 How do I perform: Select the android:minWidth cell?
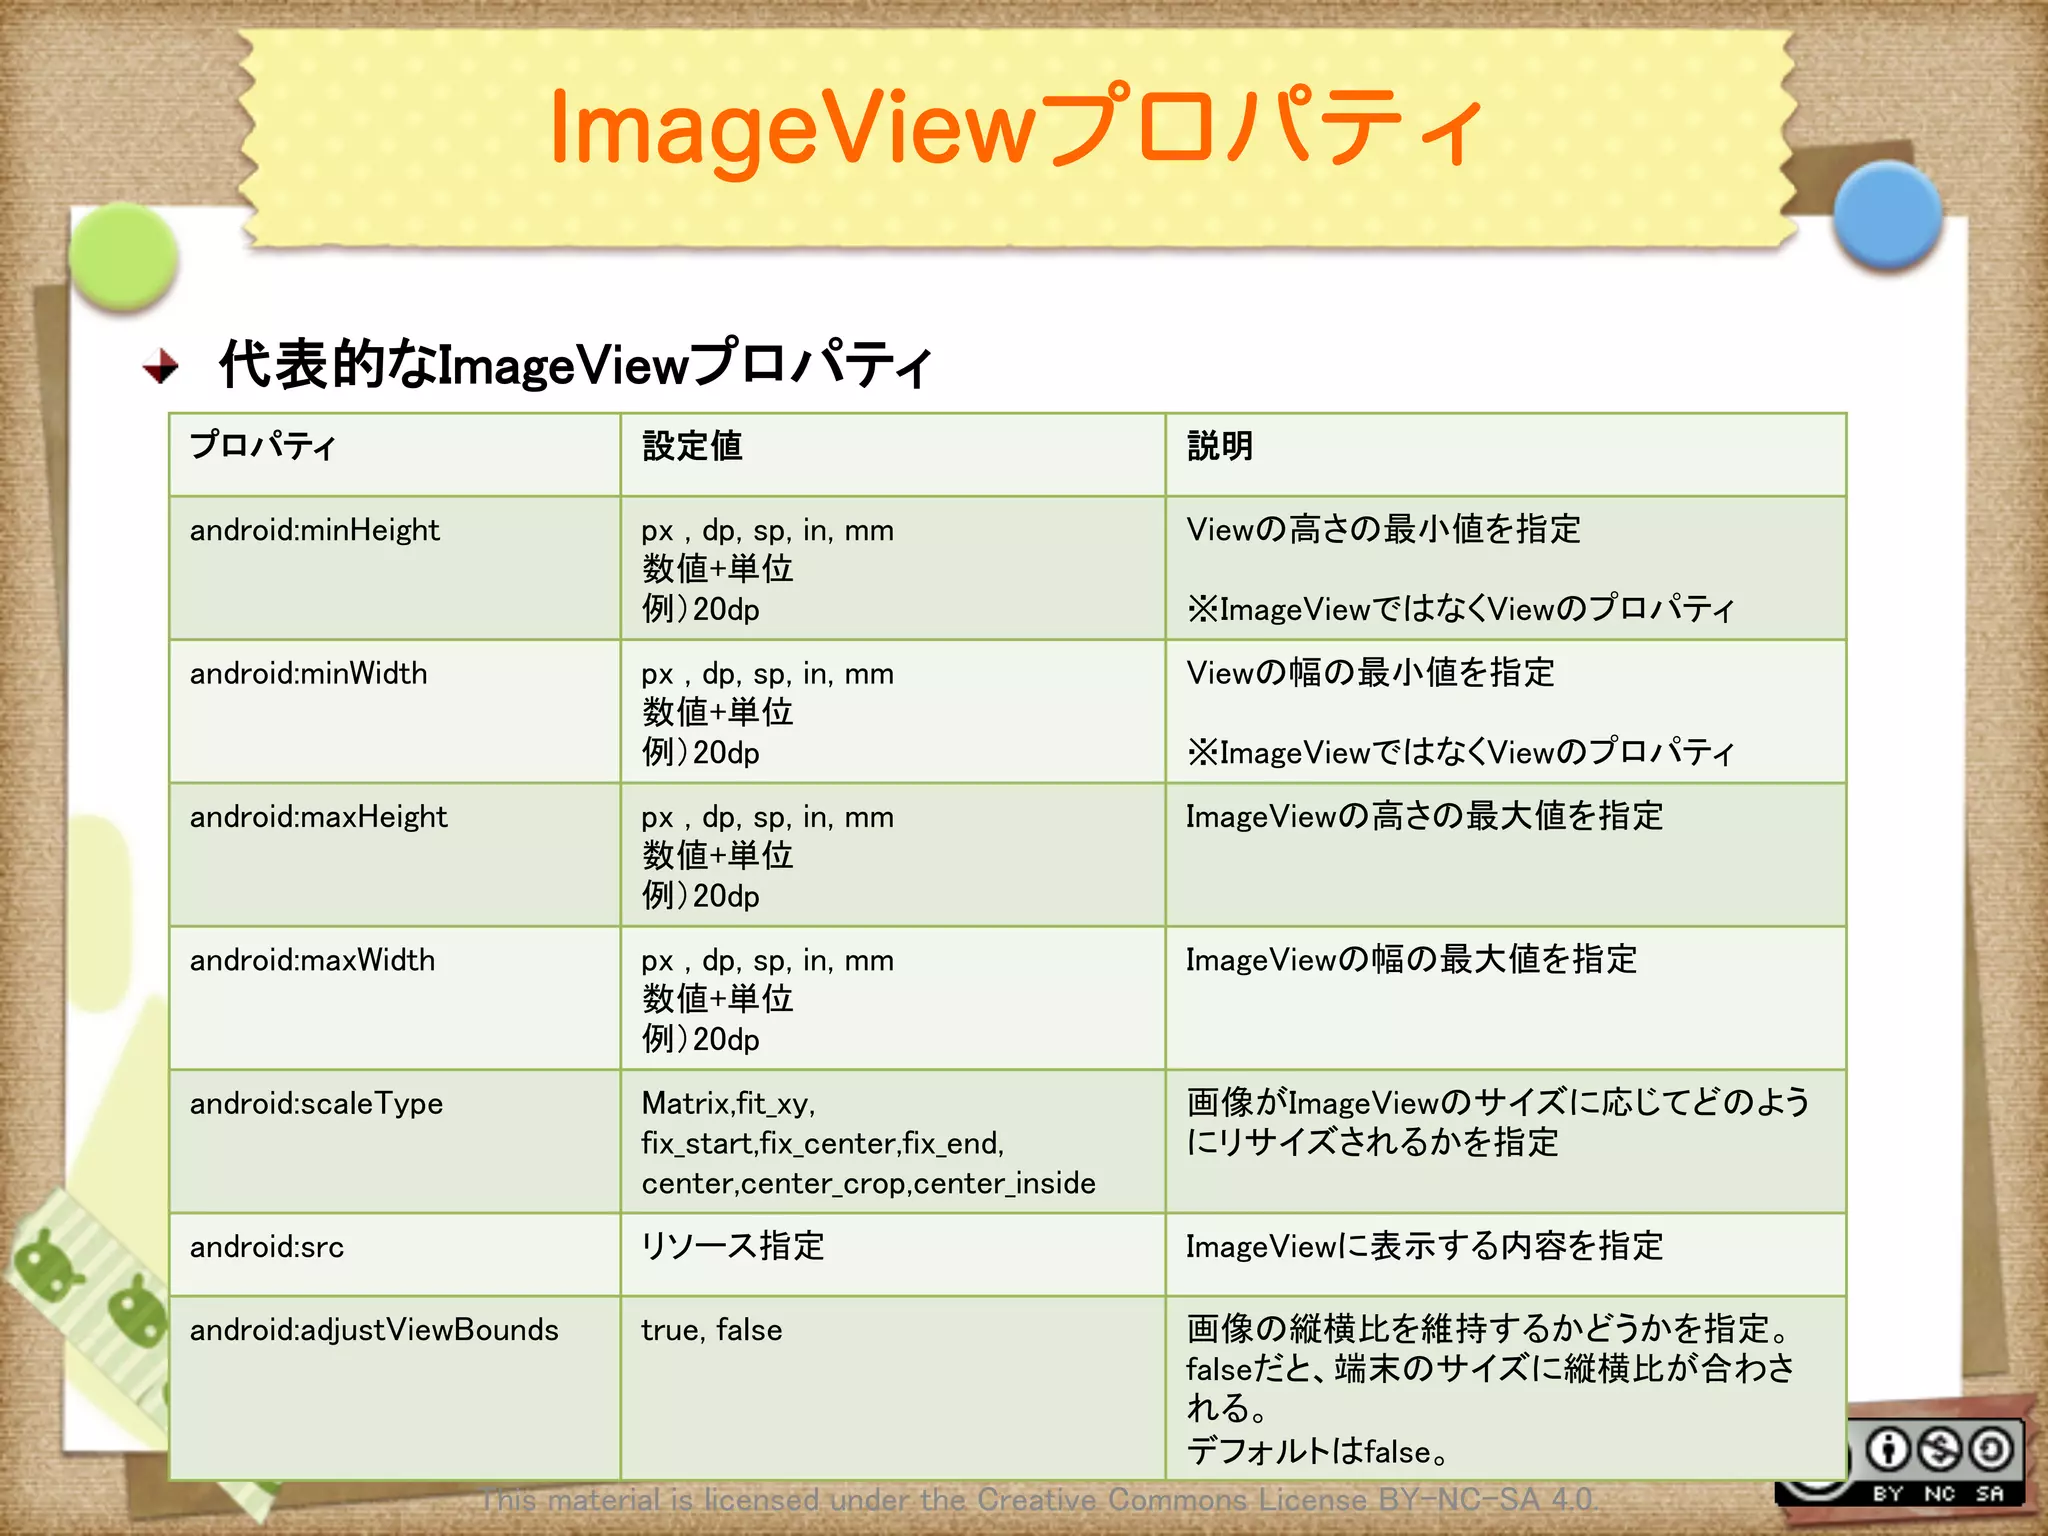[395, 711]
